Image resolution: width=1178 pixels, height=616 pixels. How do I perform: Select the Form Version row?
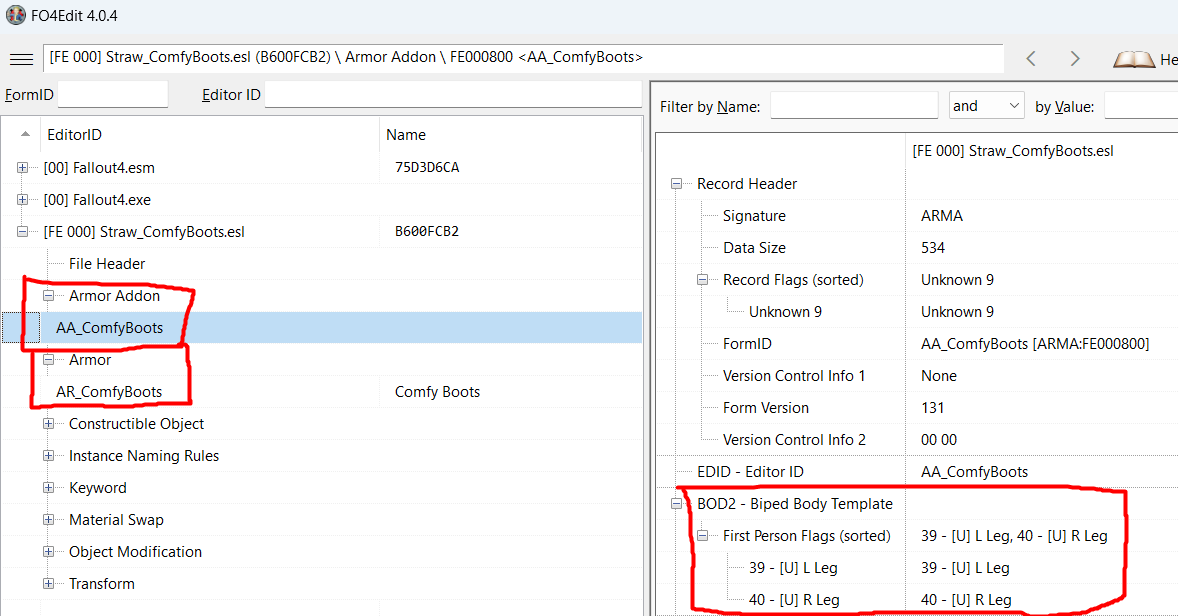766,408
